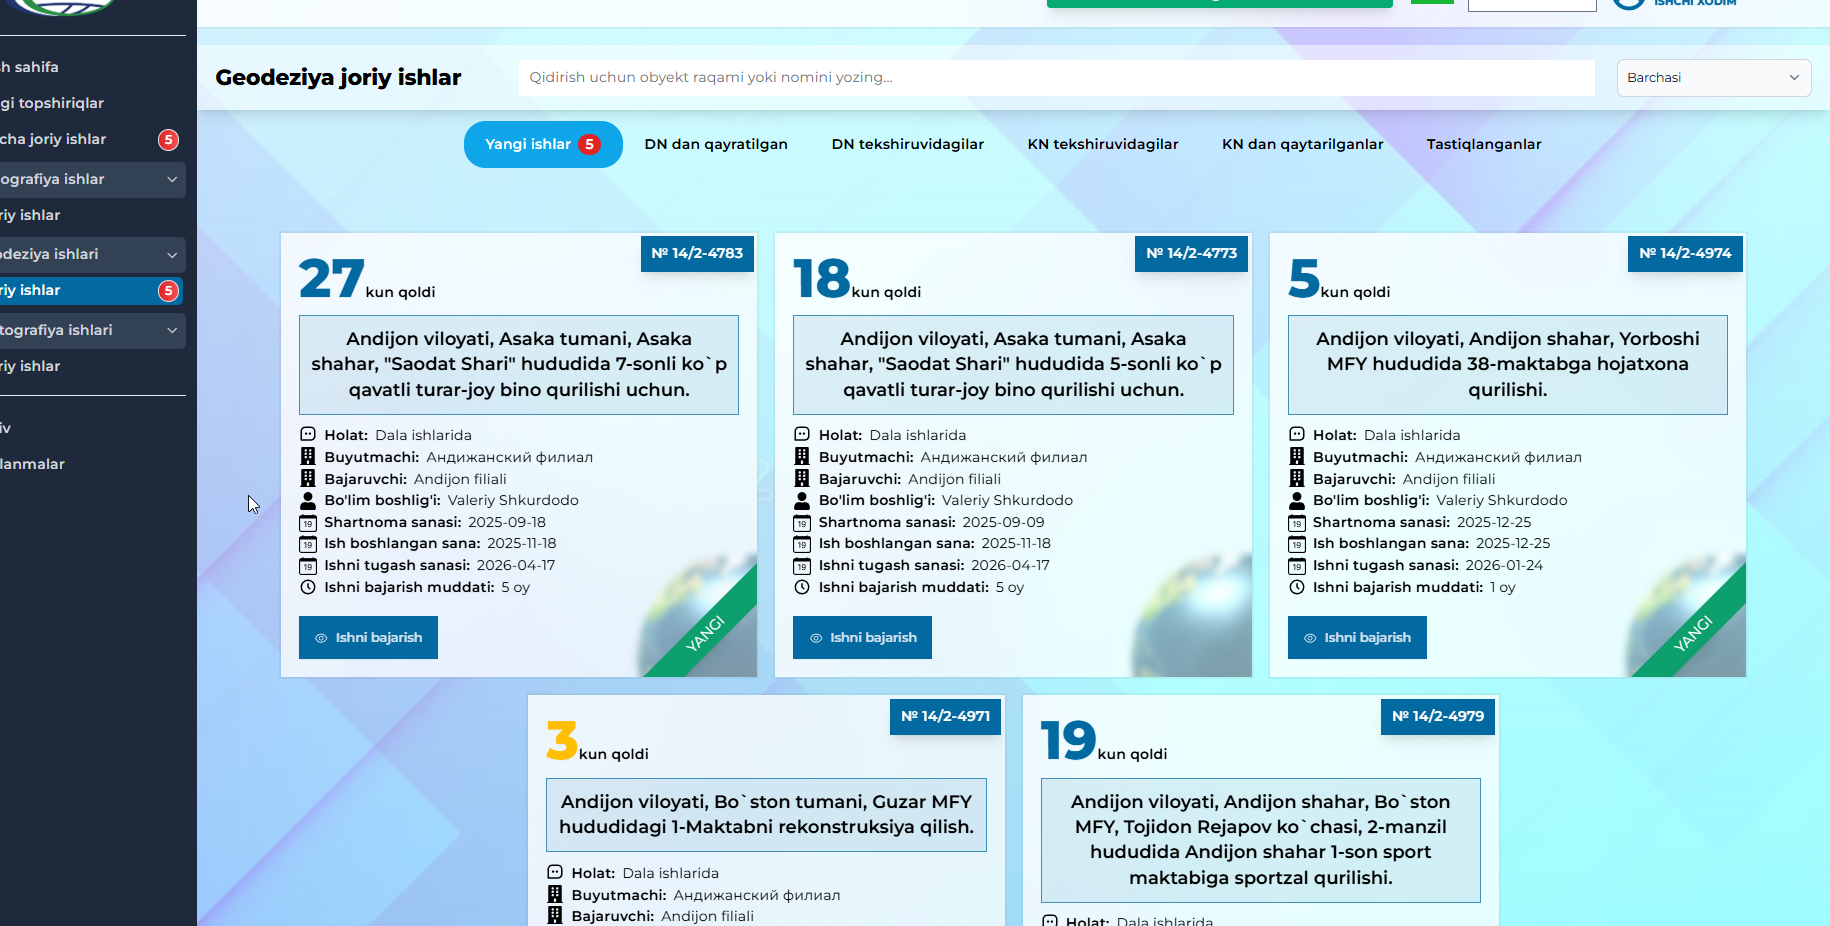Click the Bajaruvchi building icon in card 14/2-4783

pos(308,479)
